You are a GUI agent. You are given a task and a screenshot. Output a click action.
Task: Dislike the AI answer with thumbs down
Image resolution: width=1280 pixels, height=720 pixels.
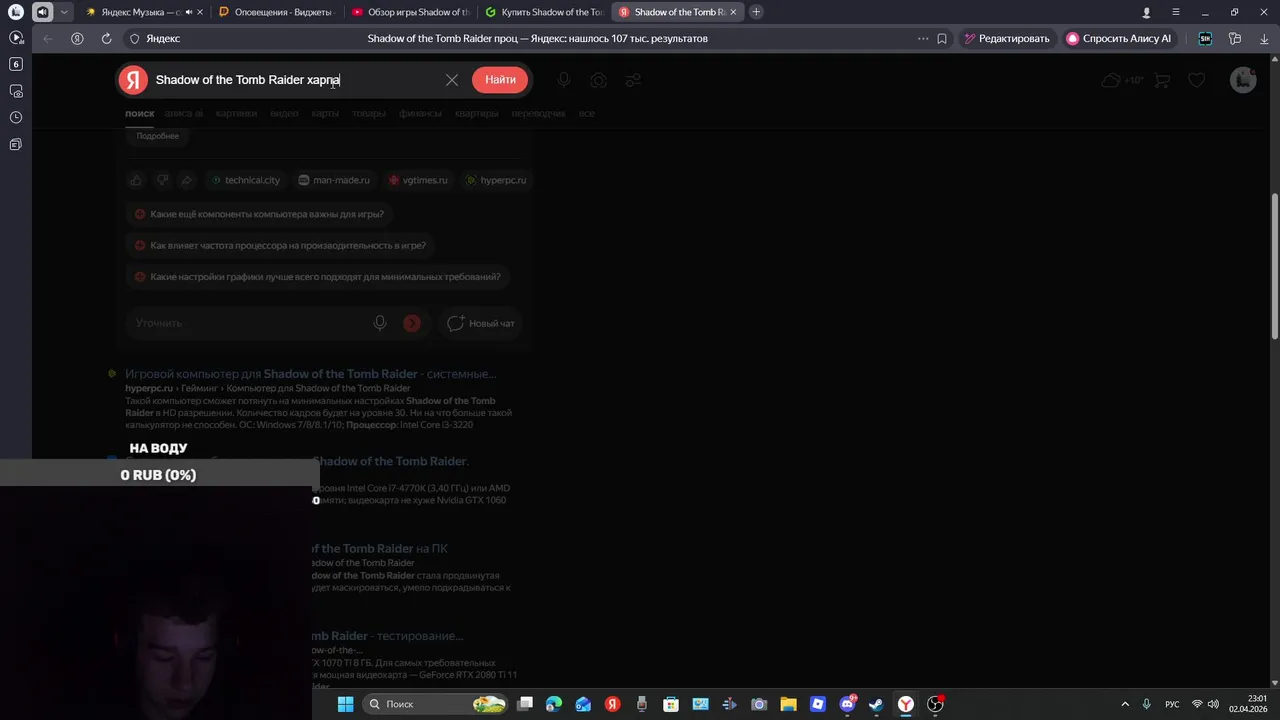coord(162,180)
